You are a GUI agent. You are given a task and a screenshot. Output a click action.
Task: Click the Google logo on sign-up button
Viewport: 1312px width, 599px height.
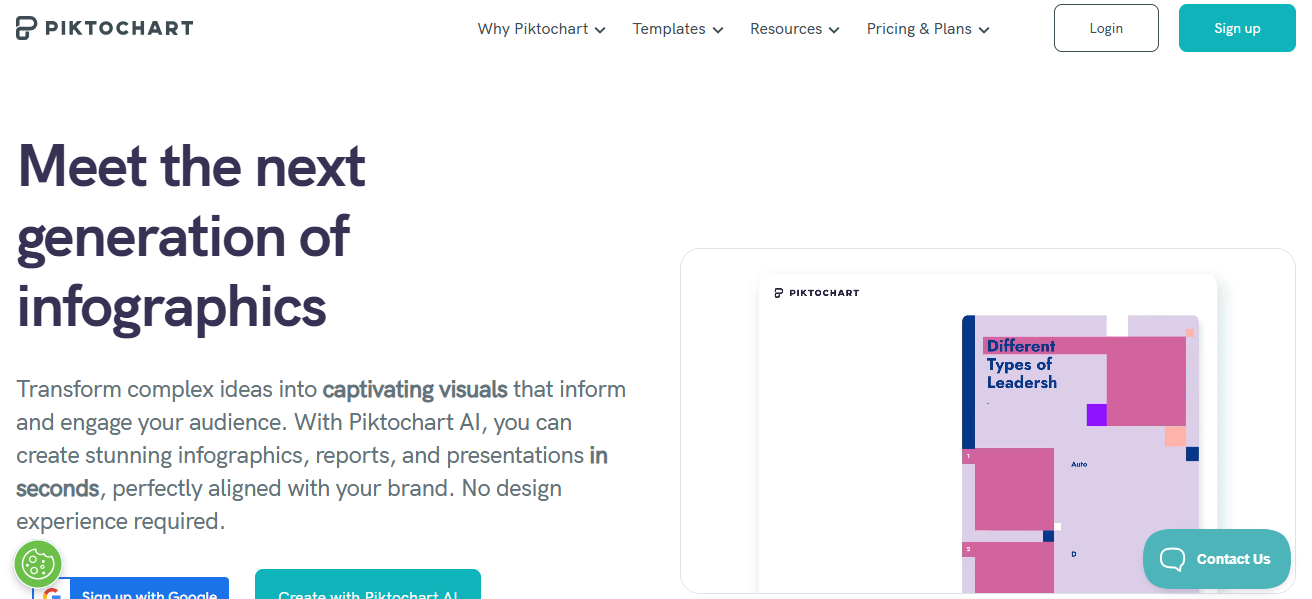[52, 593]
